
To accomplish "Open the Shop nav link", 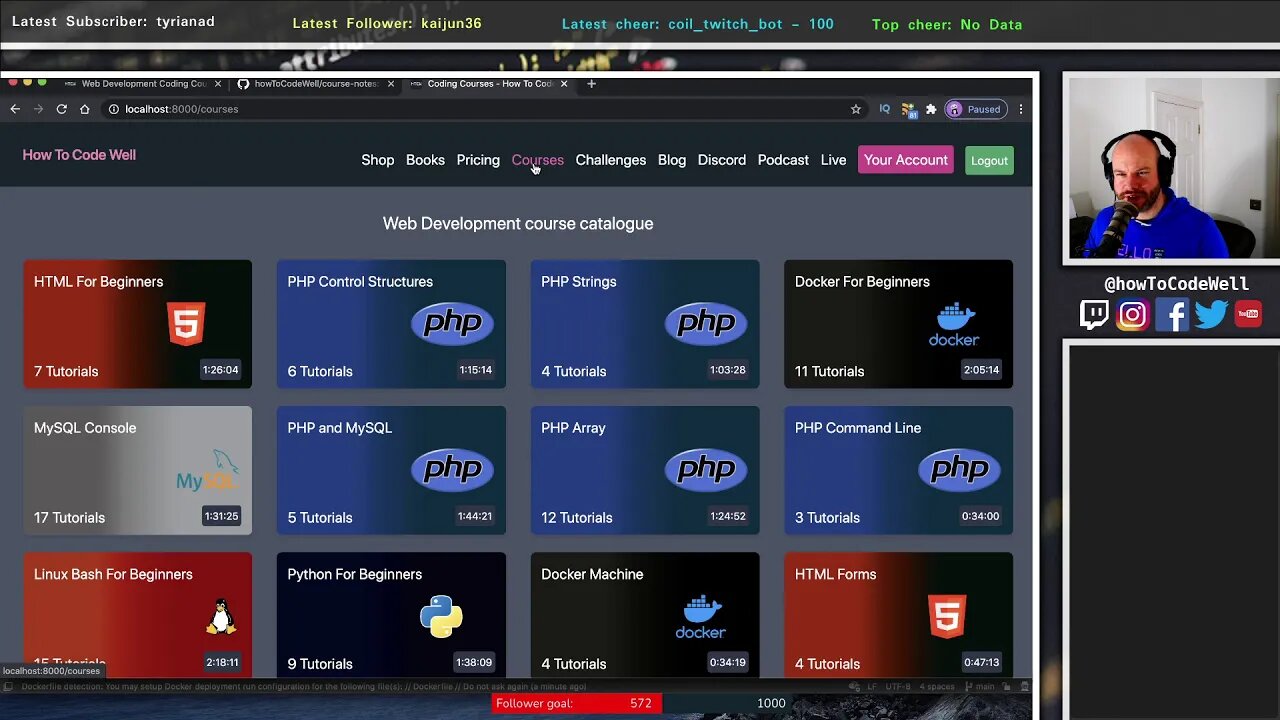I will point(378,160).
